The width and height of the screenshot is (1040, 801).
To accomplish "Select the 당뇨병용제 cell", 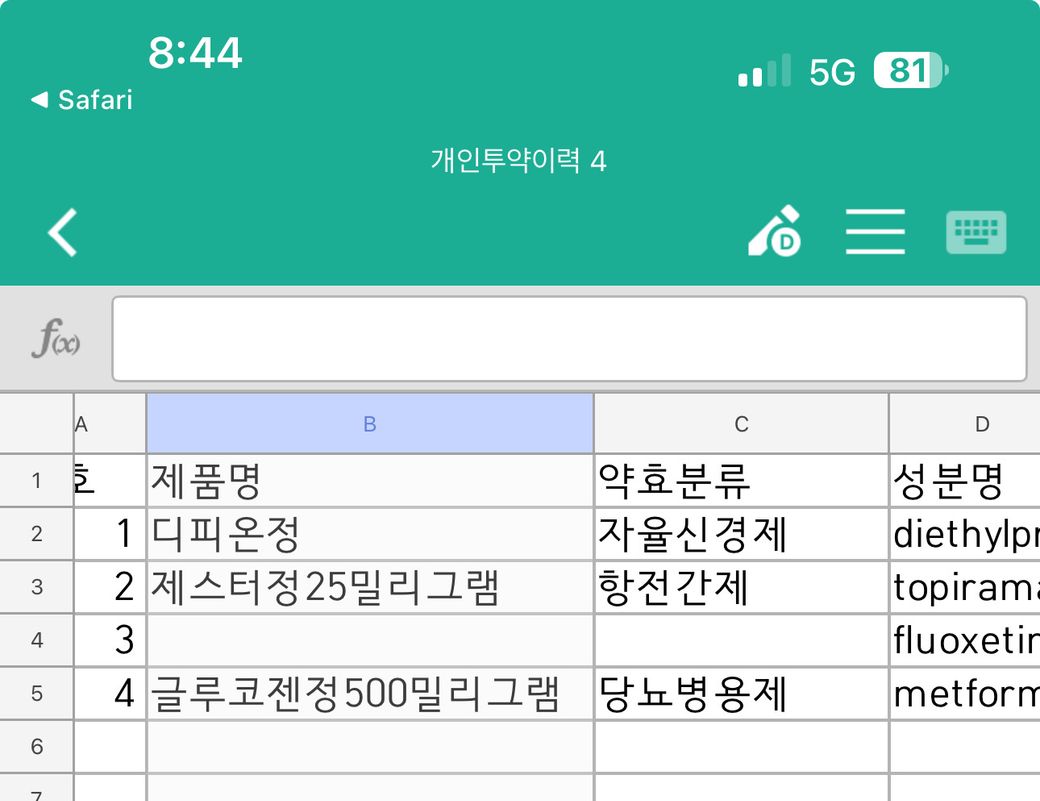I will [741, 694].
